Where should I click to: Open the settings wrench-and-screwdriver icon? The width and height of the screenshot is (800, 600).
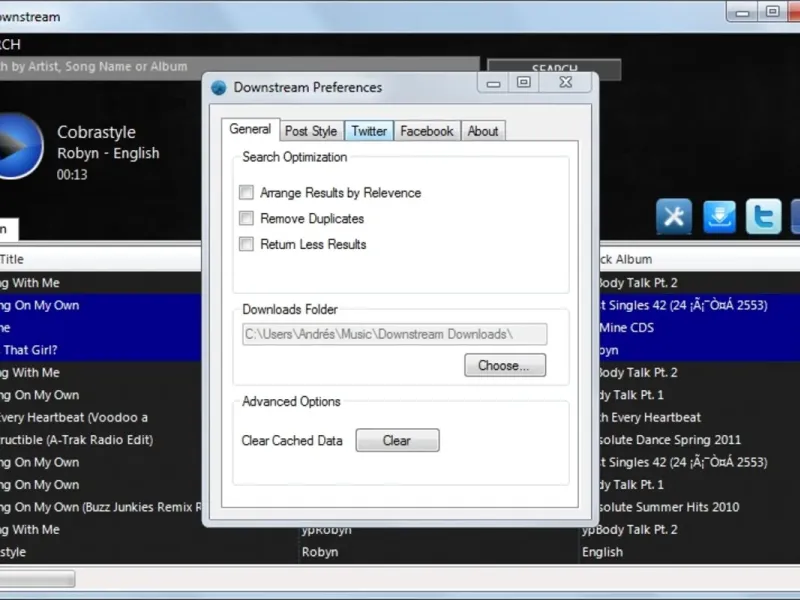[x=674, y=216]
